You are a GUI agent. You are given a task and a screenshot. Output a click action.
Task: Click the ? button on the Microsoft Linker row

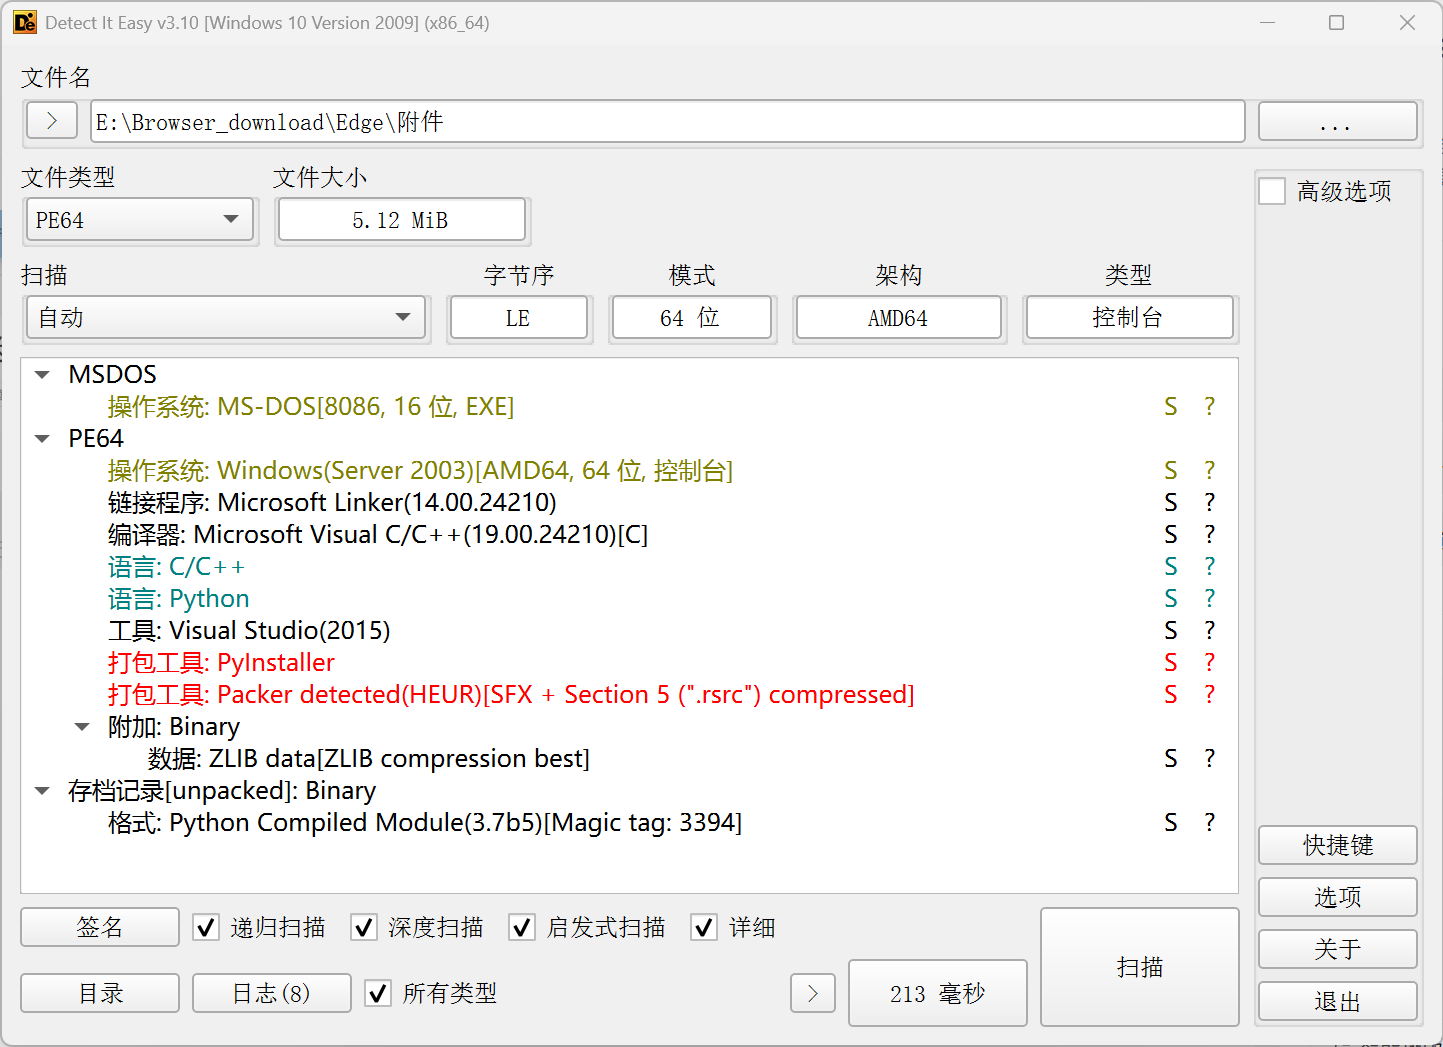pyautogui.click(x=1210, y=503)
